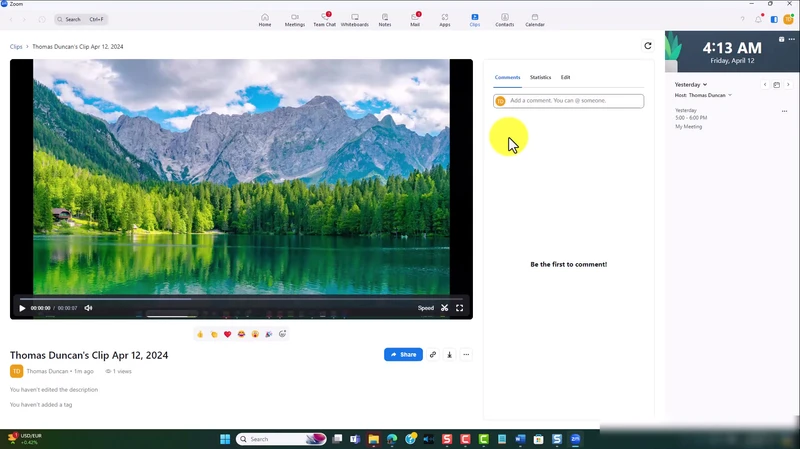
Task: Mute the clip audio speaker icon
Action: coord(88,308)
